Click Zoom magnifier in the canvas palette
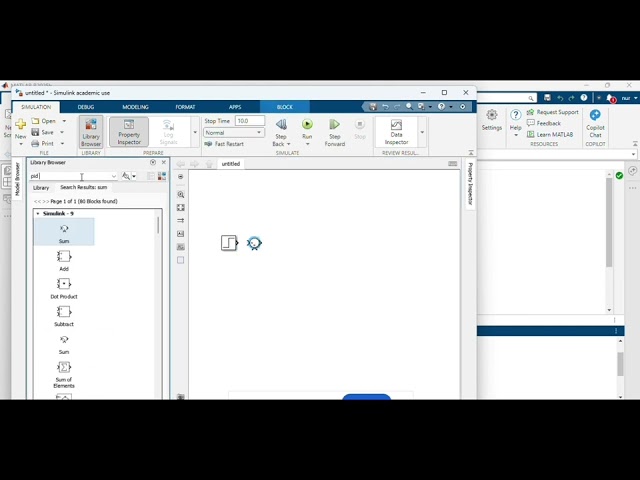Image resolution: width=640 pixels, height=480 pixels. click(180, 194)
